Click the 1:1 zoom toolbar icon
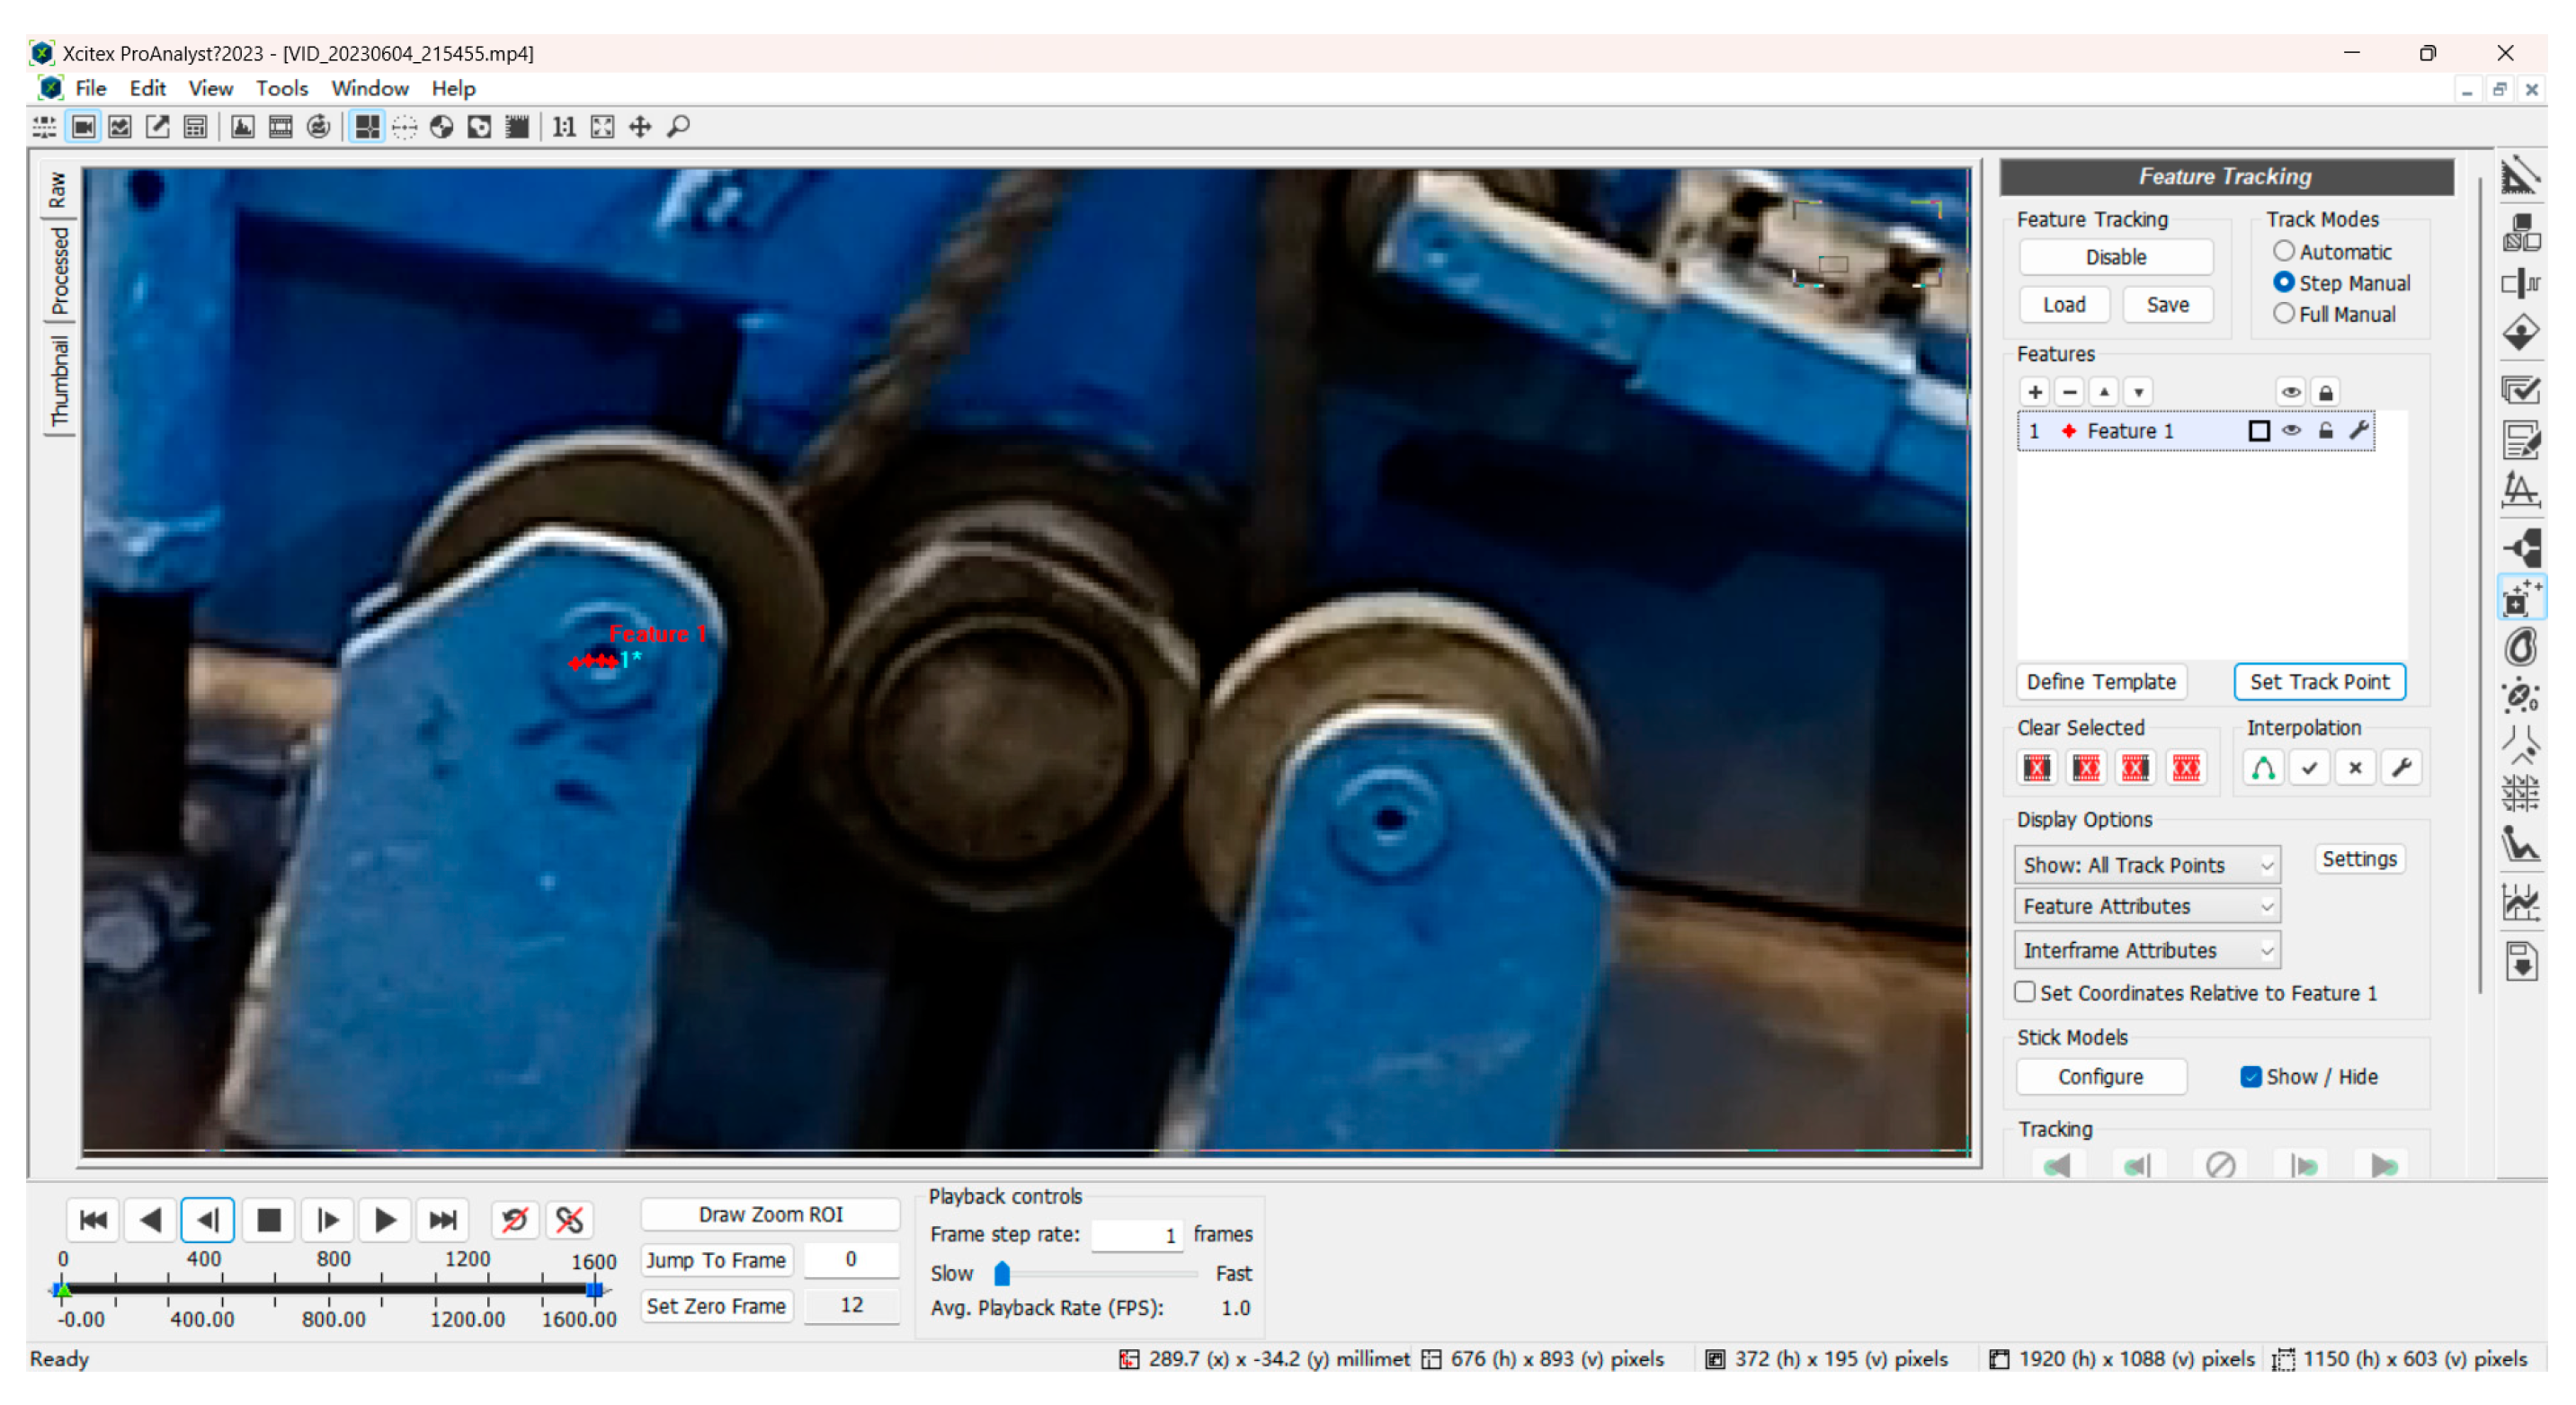 click(564, 127)
